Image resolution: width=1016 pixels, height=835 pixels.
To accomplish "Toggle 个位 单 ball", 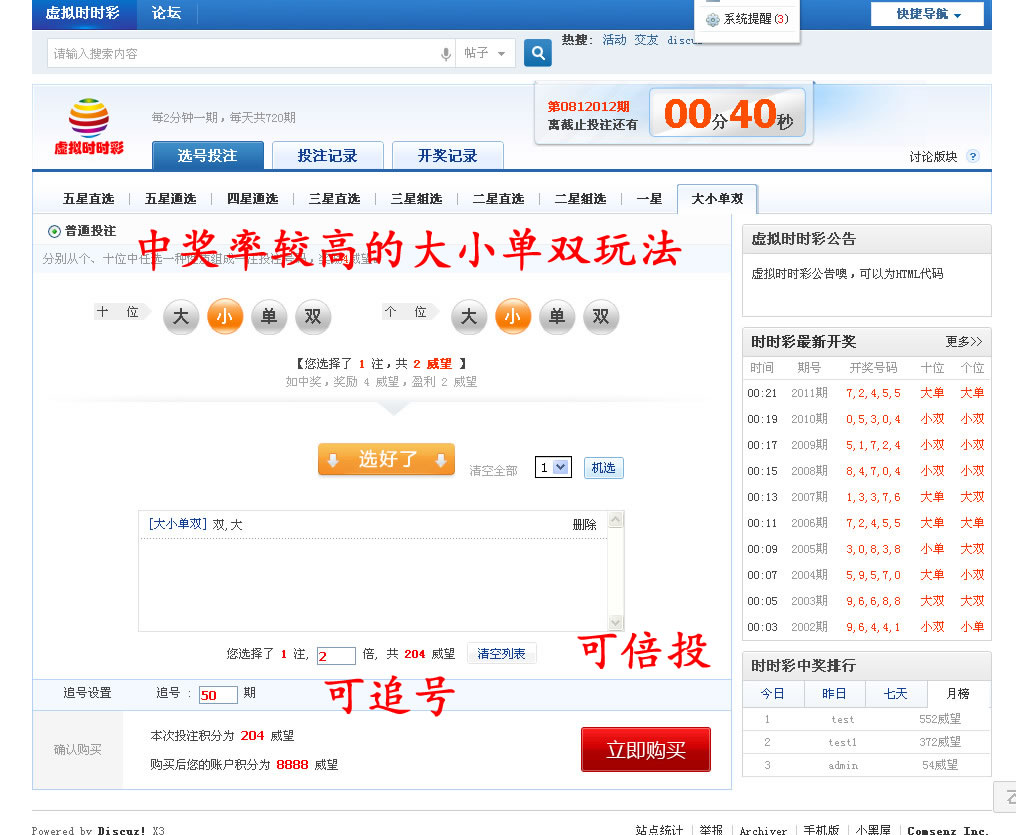I will [557, 317].
